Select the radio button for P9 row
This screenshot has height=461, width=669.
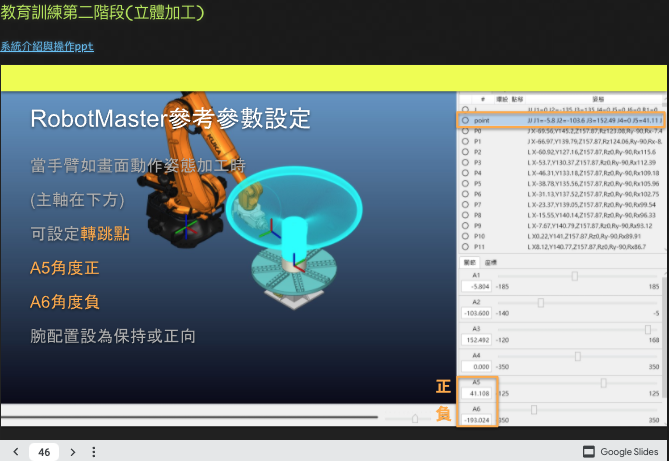[x=465, y=225]
